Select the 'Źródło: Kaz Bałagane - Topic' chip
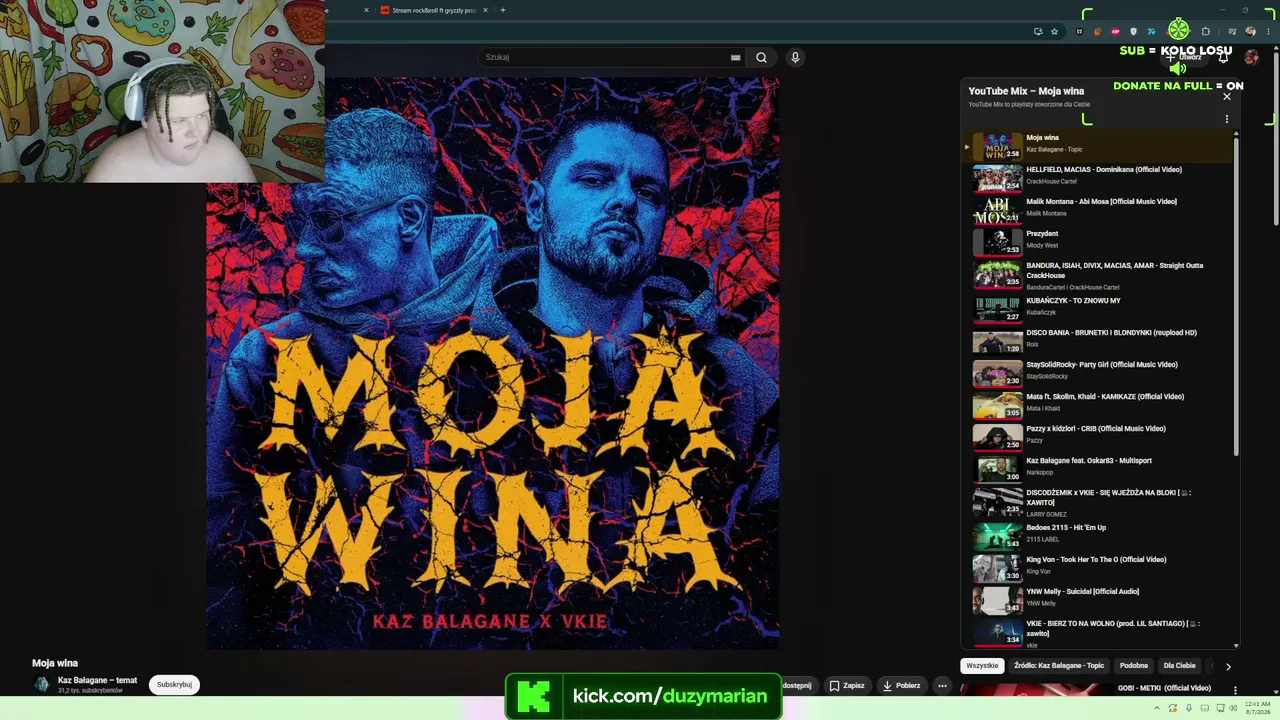This screenshot has height=720, width=1280. click(x=1059, y=665)
